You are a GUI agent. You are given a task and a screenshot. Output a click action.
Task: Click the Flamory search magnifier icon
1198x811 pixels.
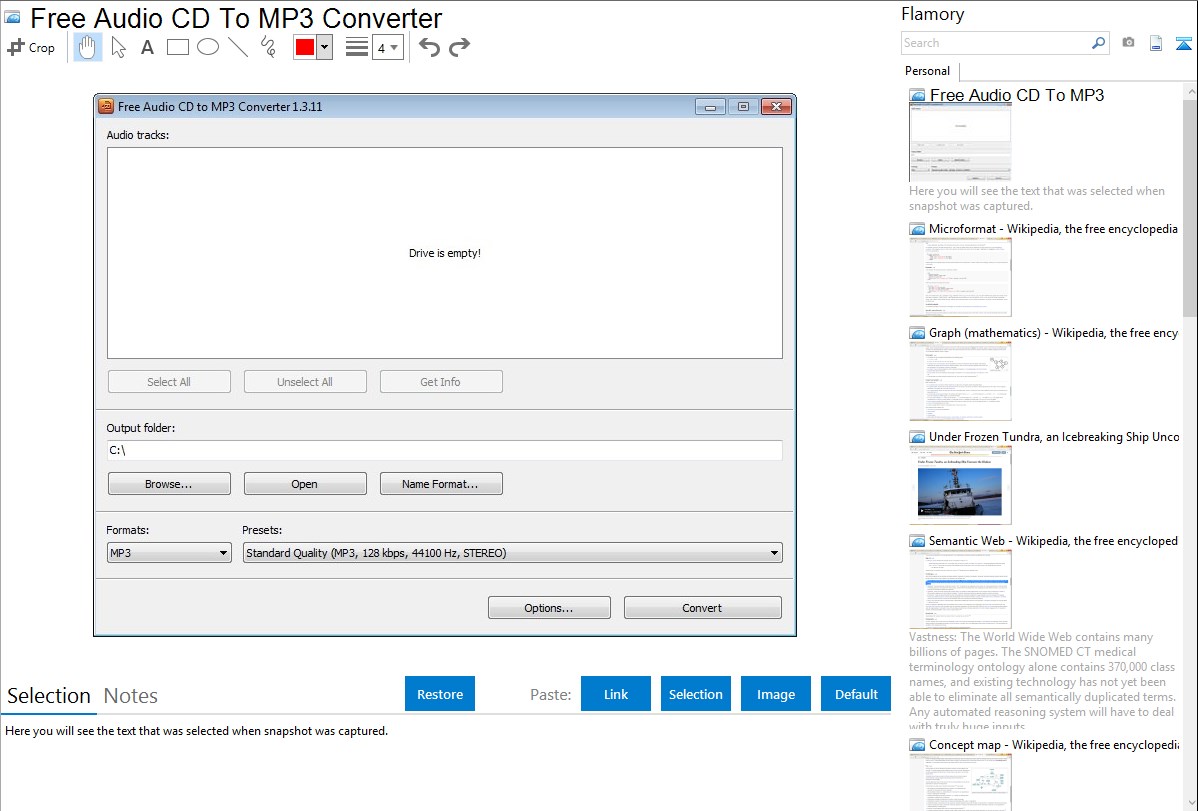[x=1098, y=43]
